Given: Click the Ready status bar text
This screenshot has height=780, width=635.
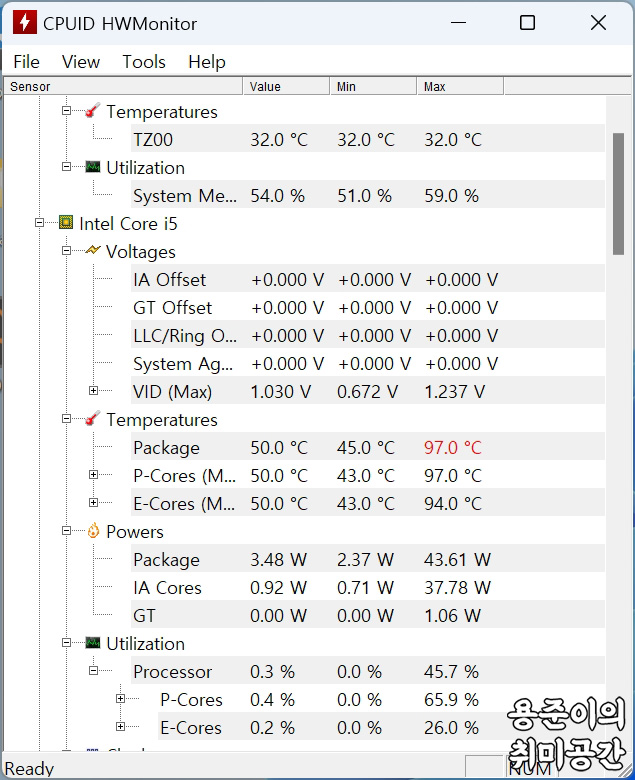Looking at the screenshot, I should click(29, 769).
